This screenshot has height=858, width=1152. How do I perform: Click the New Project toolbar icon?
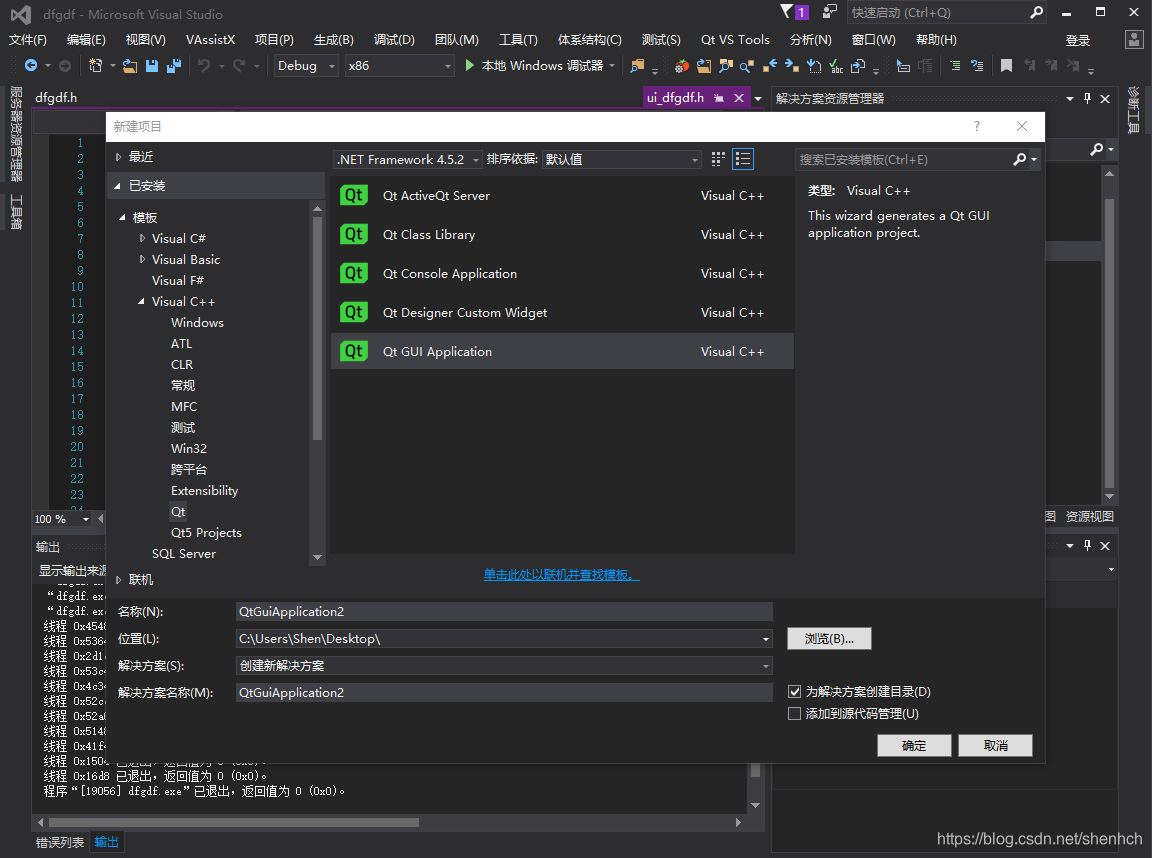(x=96, y=65)
